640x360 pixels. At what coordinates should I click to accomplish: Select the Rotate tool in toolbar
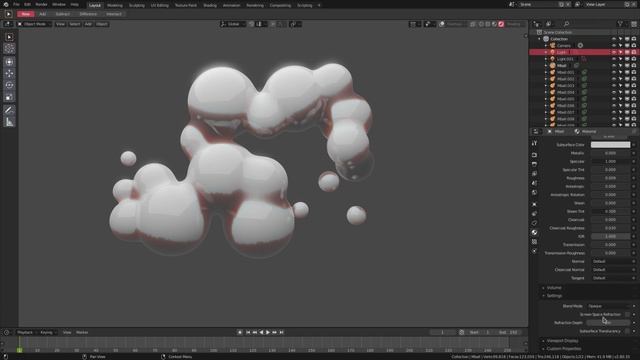click(9, 85)
